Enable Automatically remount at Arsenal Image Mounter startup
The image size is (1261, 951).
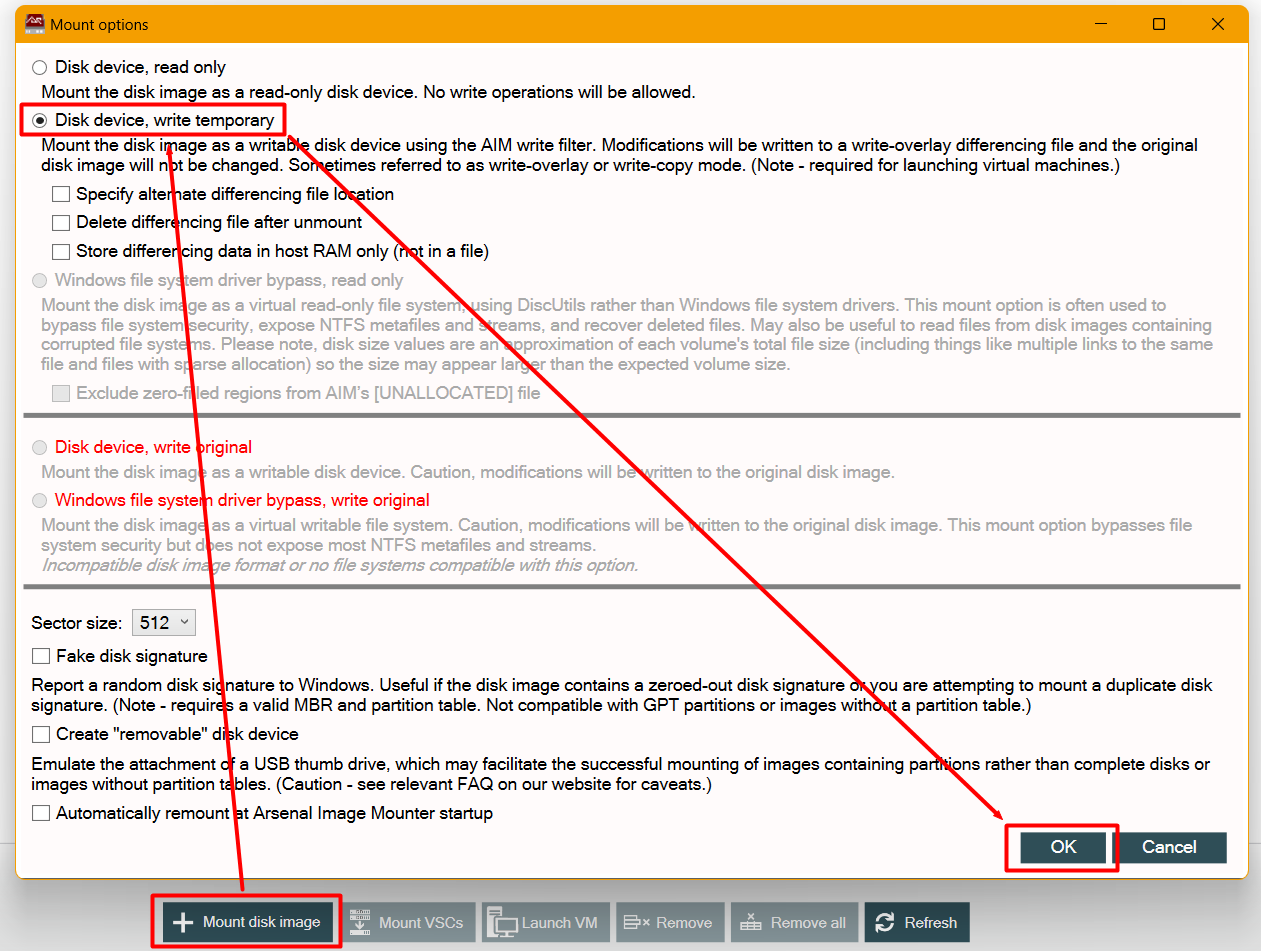coord(41,813)
